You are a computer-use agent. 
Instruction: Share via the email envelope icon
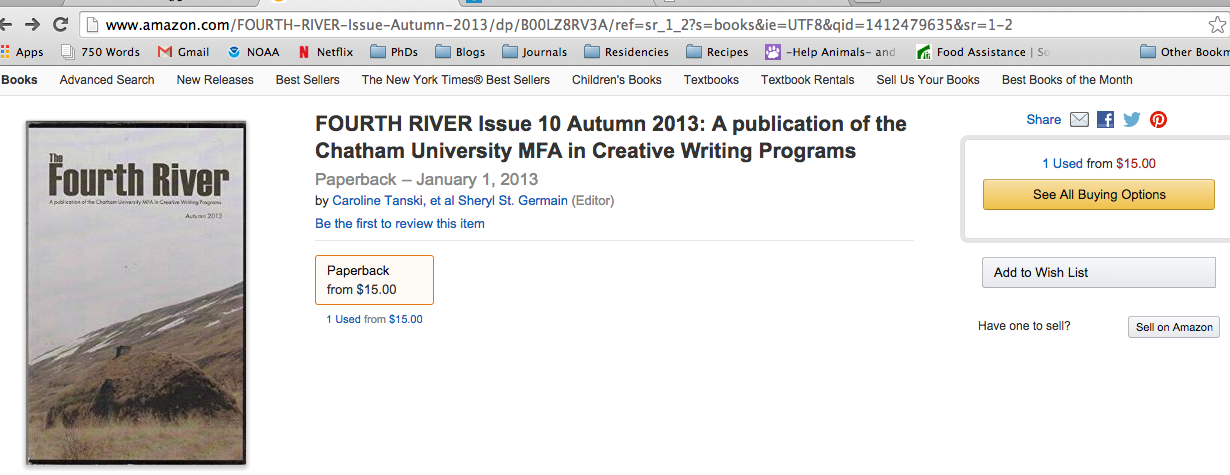[1079, 120]
